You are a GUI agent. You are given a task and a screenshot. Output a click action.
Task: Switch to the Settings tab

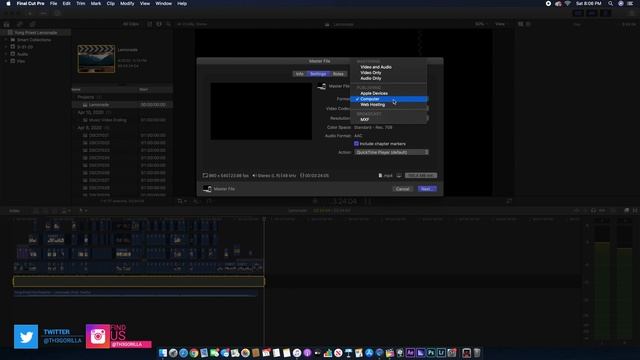[x=318, y=74]
